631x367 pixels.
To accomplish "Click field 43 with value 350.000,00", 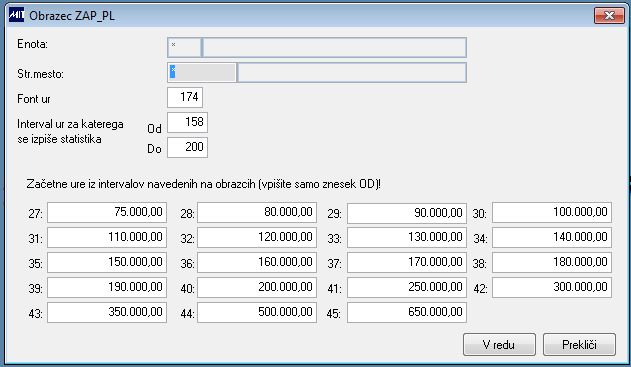I will 107,312.
